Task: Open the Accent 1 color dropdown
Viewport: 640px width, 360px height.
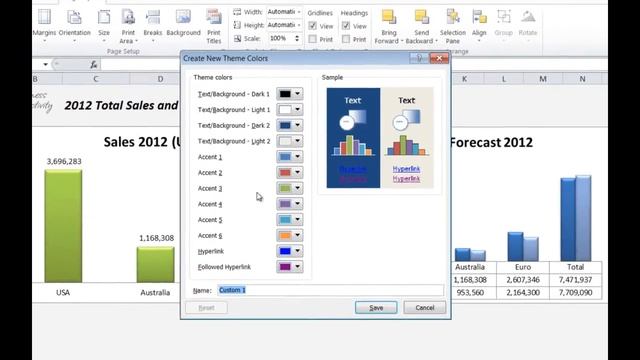Action: pos(297,157)
